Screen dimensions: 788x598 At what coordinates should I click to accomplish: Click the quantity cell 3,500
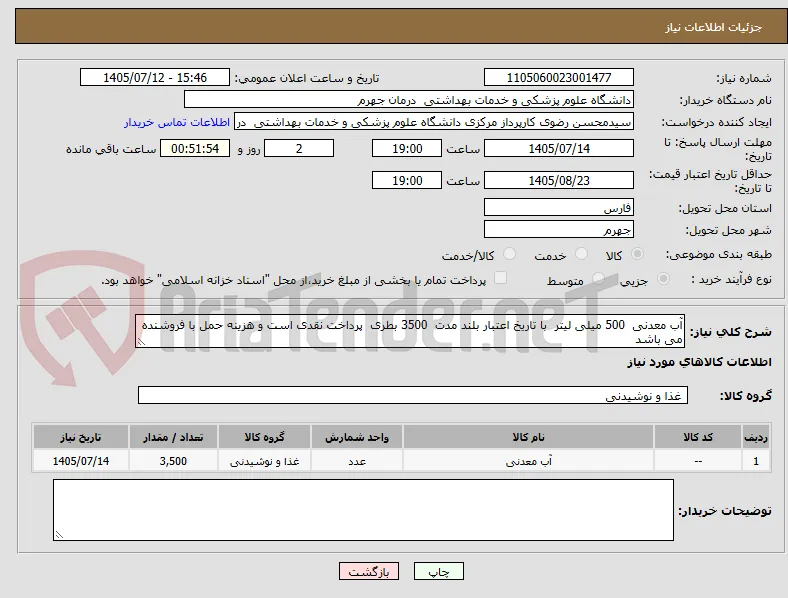point(173,461)
